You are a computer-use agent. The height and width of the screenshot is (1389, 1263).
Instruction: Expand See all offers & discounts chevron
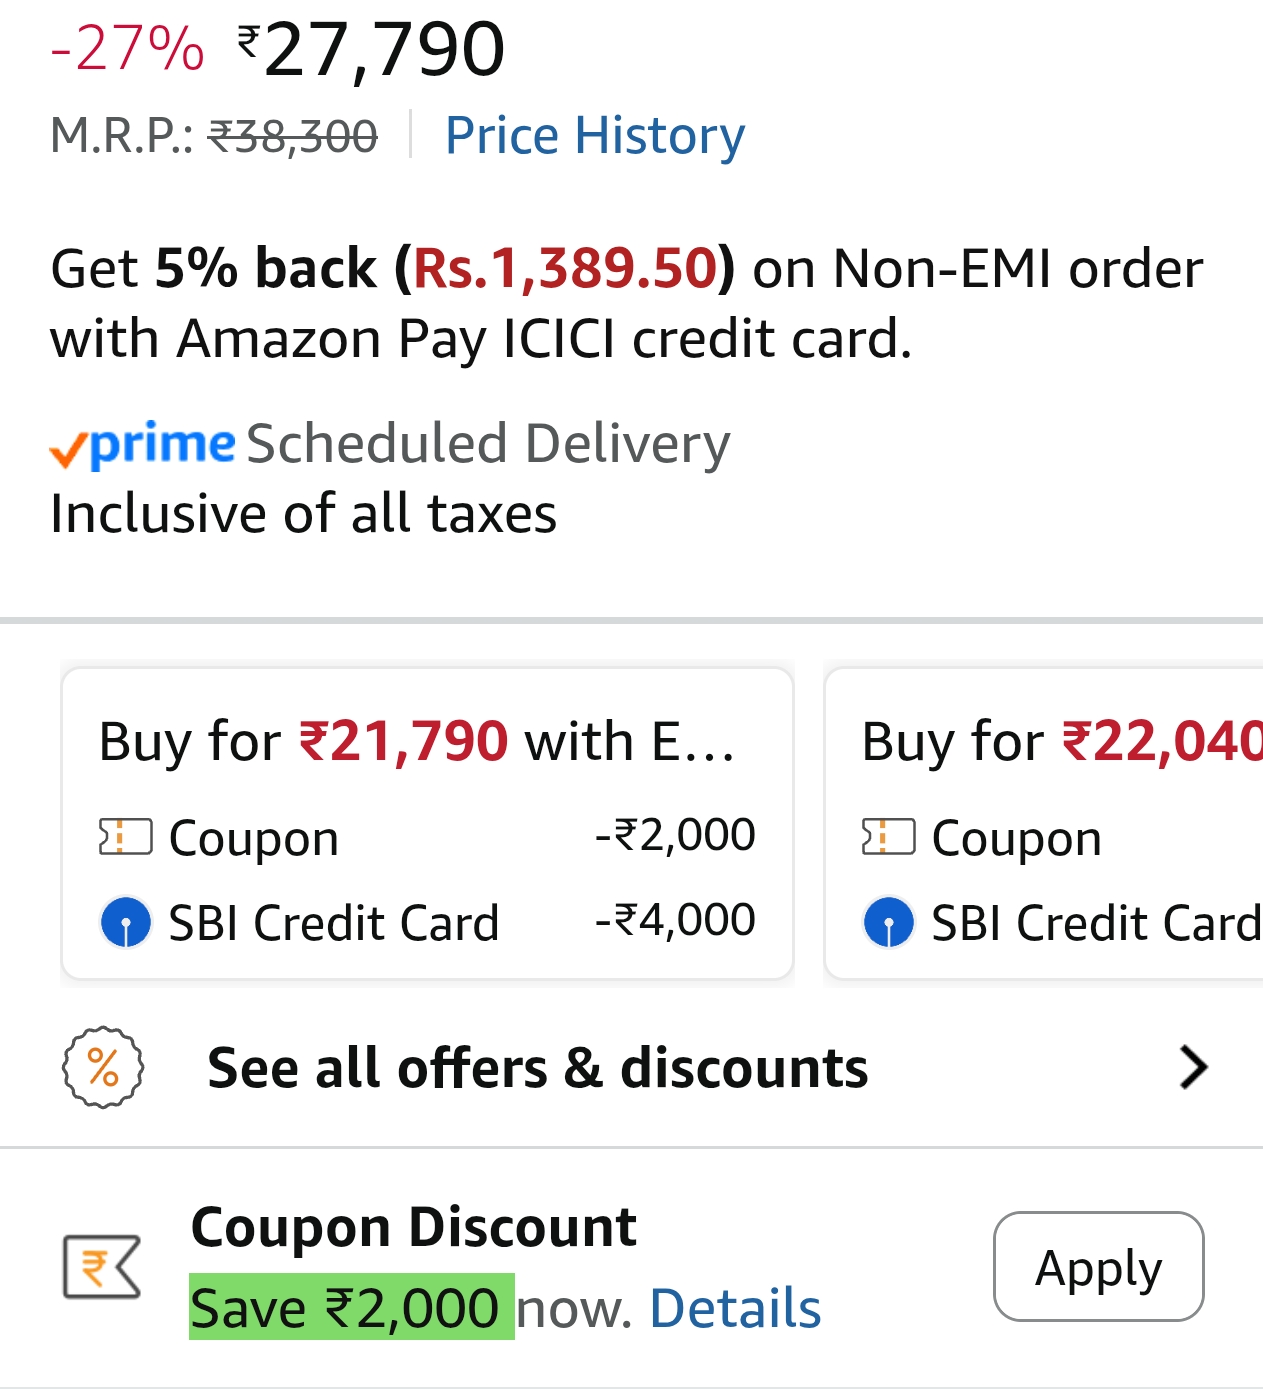(1193, 1067)
